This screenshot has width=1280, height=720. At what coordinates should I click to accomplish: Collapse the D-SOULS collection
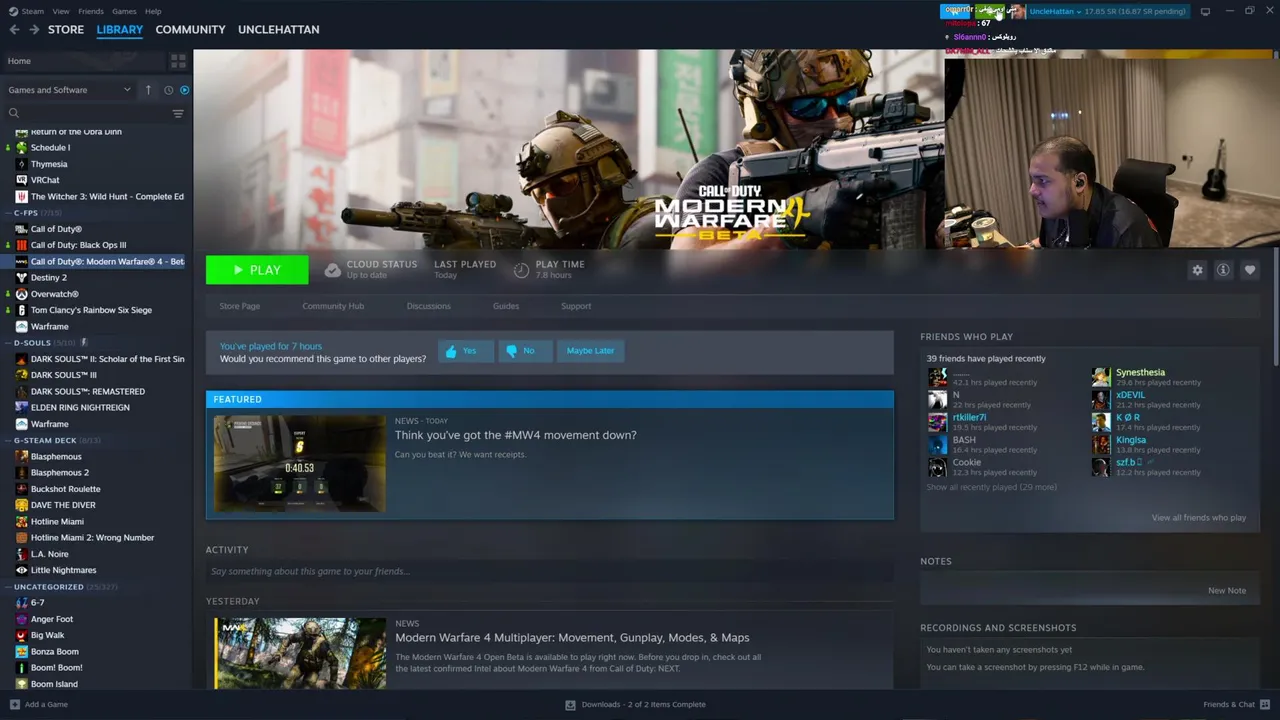pyautogui.click(x=8, y=343)
